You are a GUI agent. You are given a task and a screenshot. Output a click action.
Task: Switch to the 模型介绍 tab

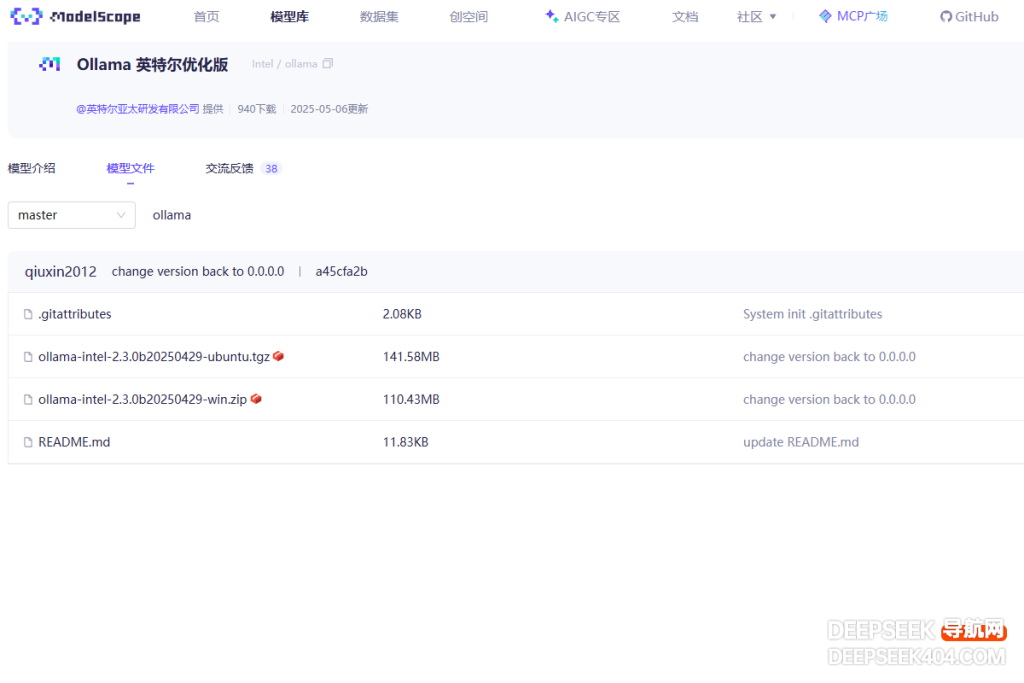coord(31,168)
